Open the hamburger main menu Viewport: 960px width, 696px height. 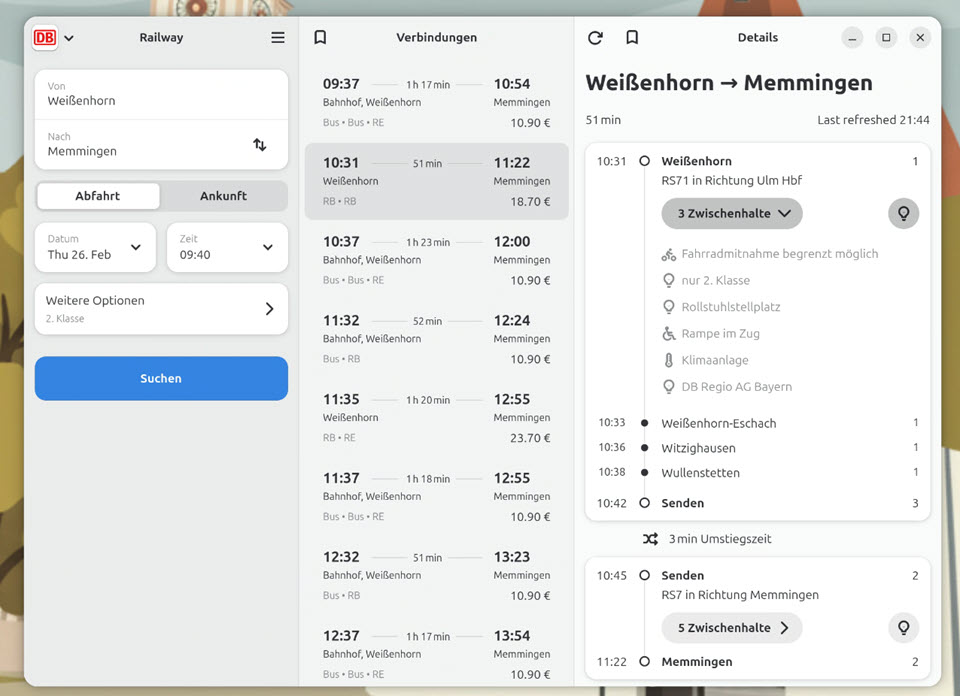coord(278,38)
